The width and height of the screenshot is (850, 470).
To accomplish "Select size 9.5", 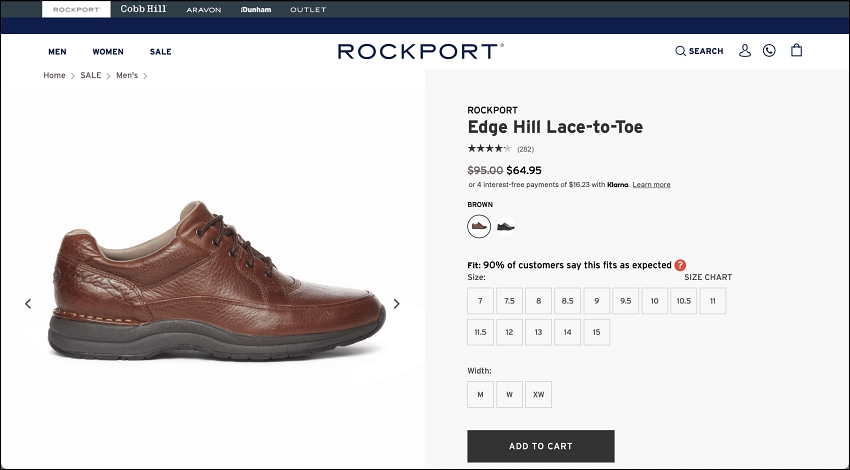I will tap(626, 301).
